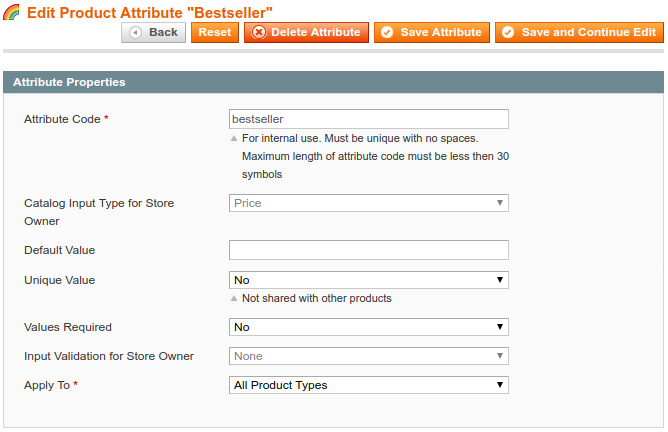Click the 'Attribute Code' field label
Viewport: 668px width, 432px height.
click(x=62, y=119)
